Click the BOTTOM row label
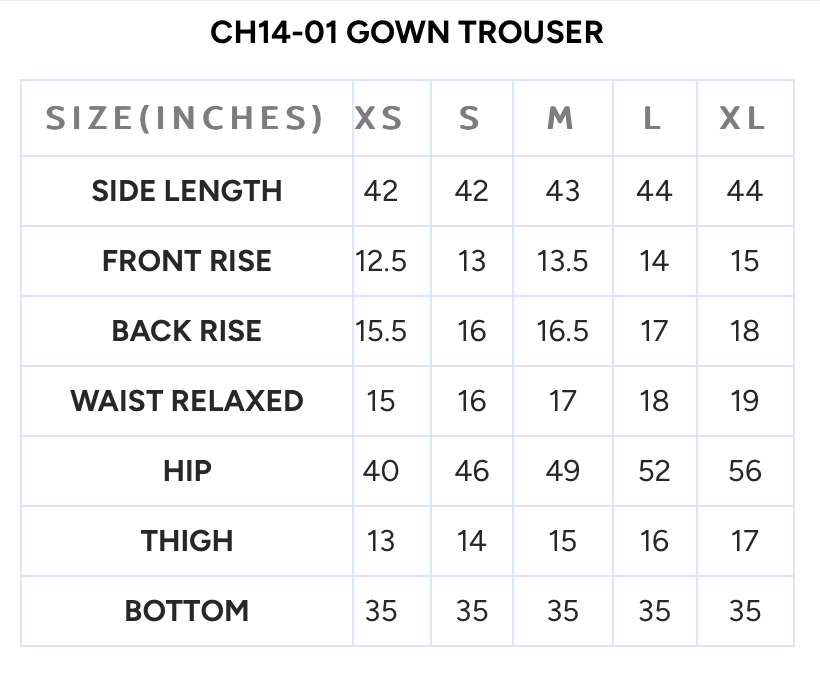The width and height of the screenshot is (820, 675). coord(187,611)
